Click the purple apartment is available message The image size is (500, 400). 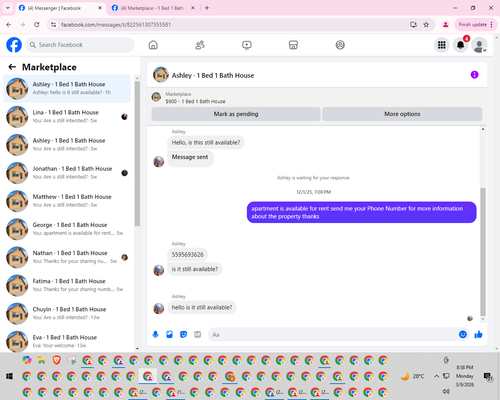(x=361, y=212)
